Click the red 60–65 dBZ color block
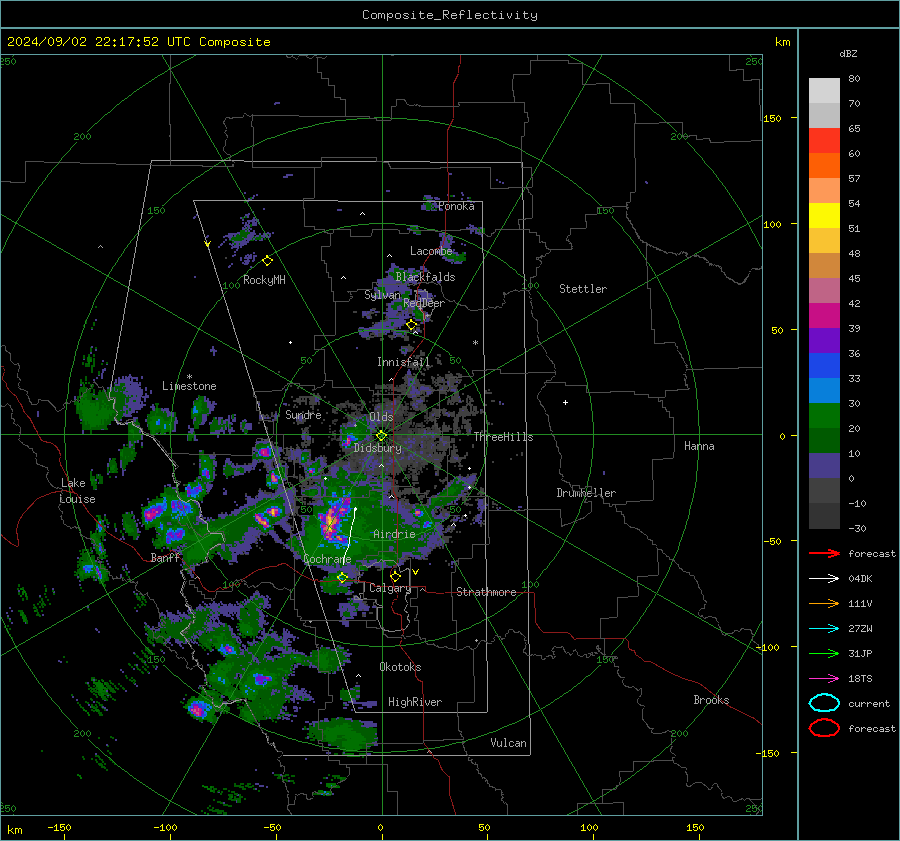900x841 pixels. (824, 141)
